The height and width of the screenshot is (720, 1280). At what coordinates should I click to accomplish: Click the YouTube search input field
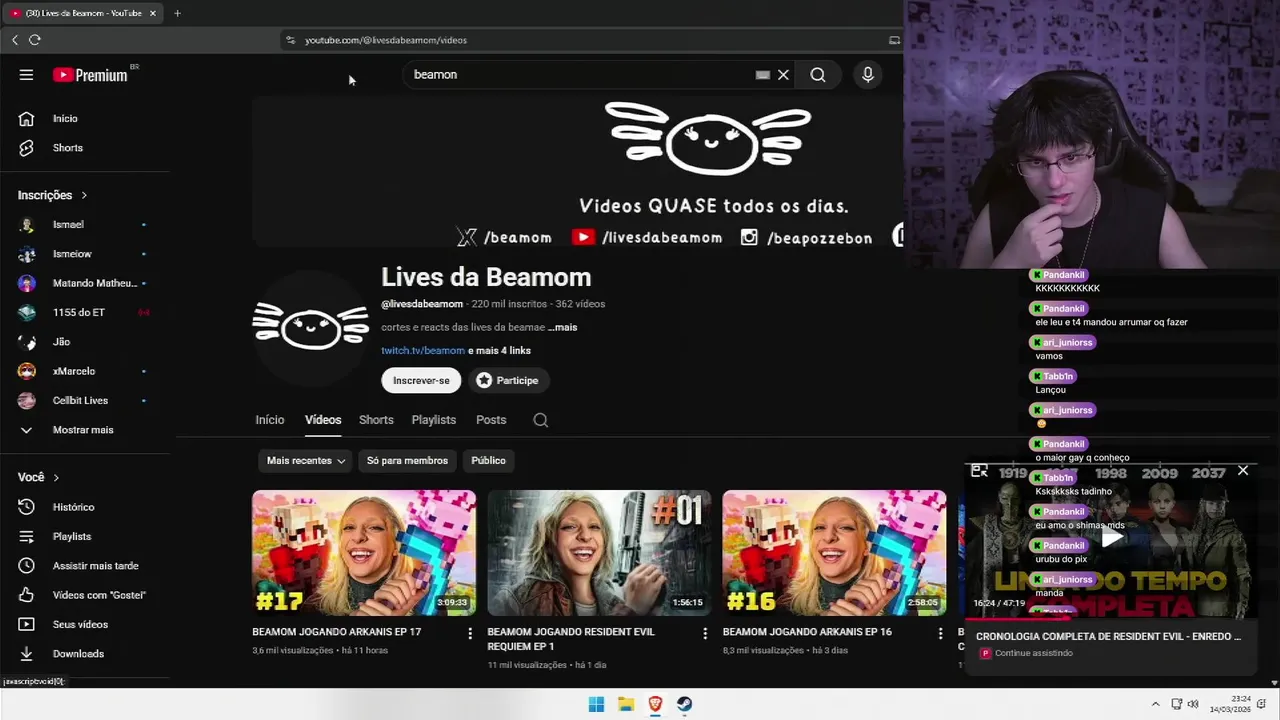[580, 75]
